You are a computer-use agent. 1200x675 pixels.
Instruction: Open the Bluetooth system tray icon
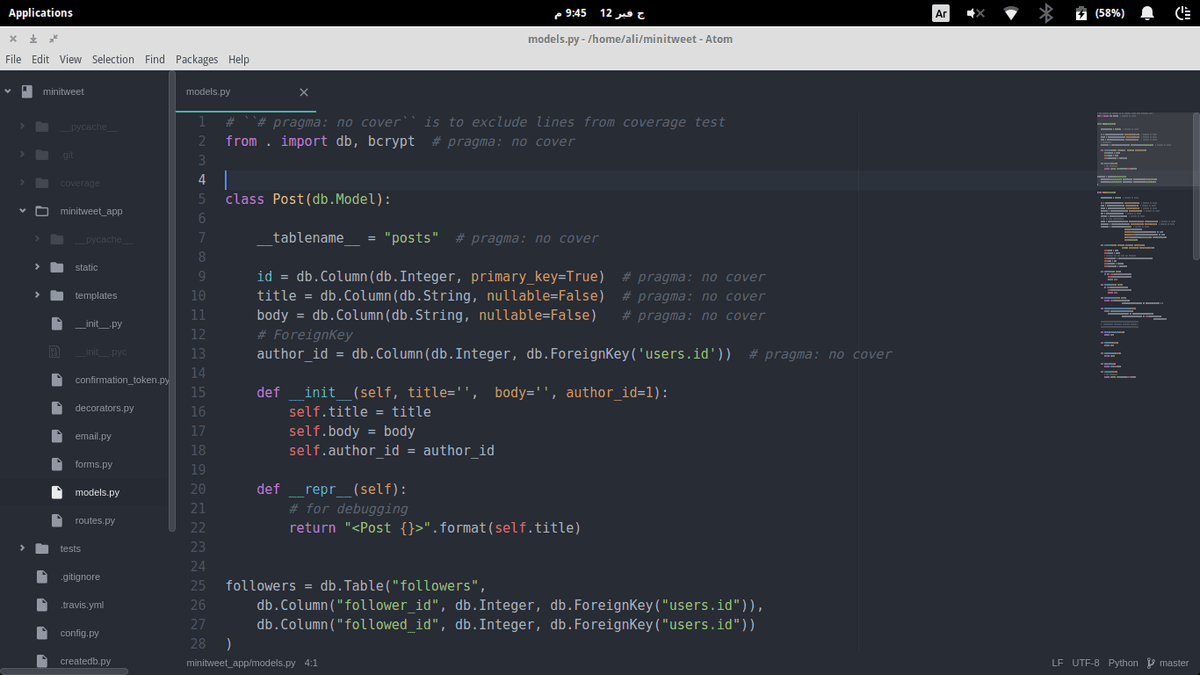point(1046,13)
